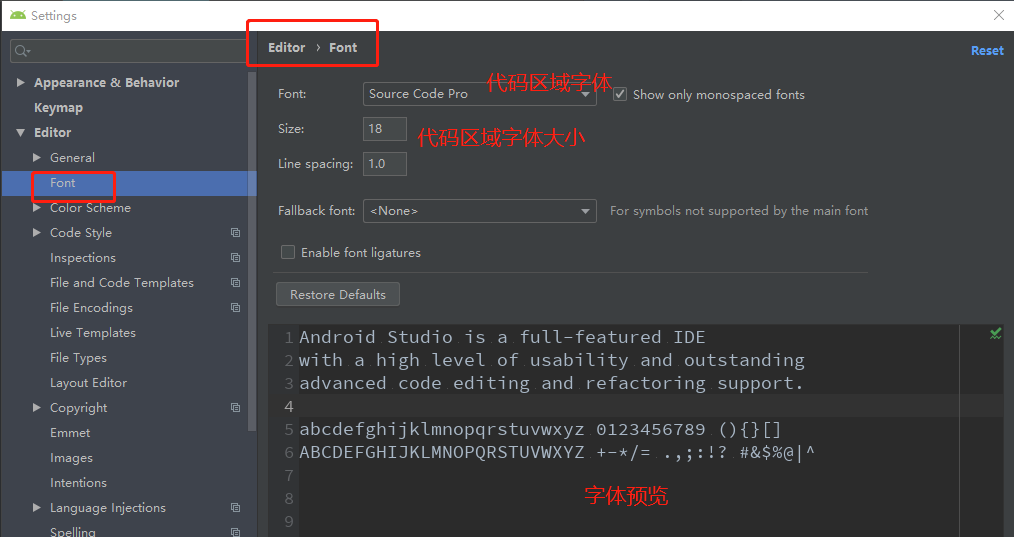Click the project-level icon beside Copyright
Screen dimensions: 1014x537
235,408
